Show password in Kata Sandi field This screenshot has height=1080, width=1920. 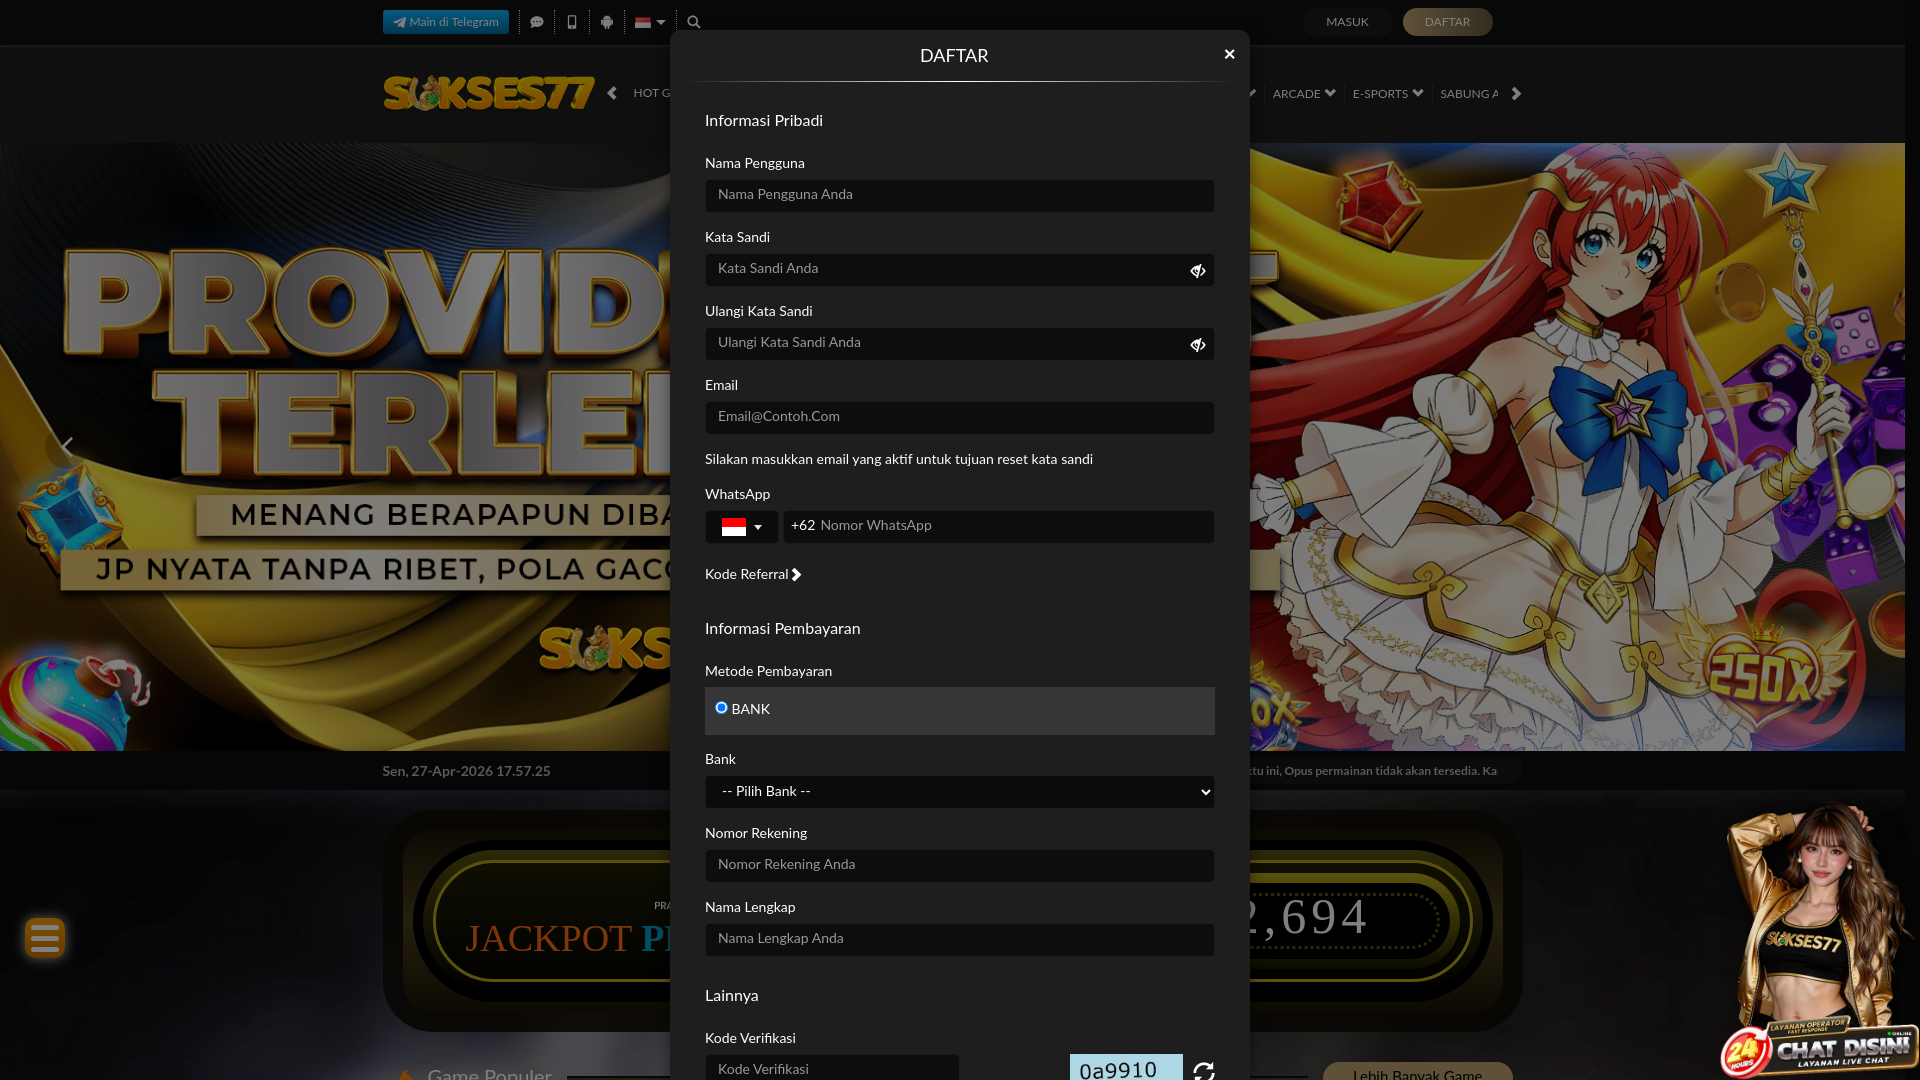pos(1198,271)
